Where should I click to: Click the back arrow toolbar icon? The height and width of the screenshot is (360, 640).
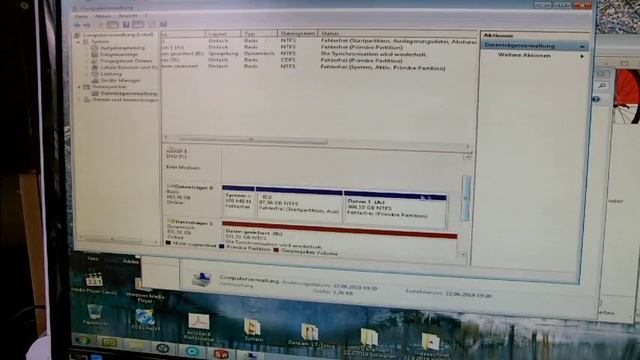[77, 24]
